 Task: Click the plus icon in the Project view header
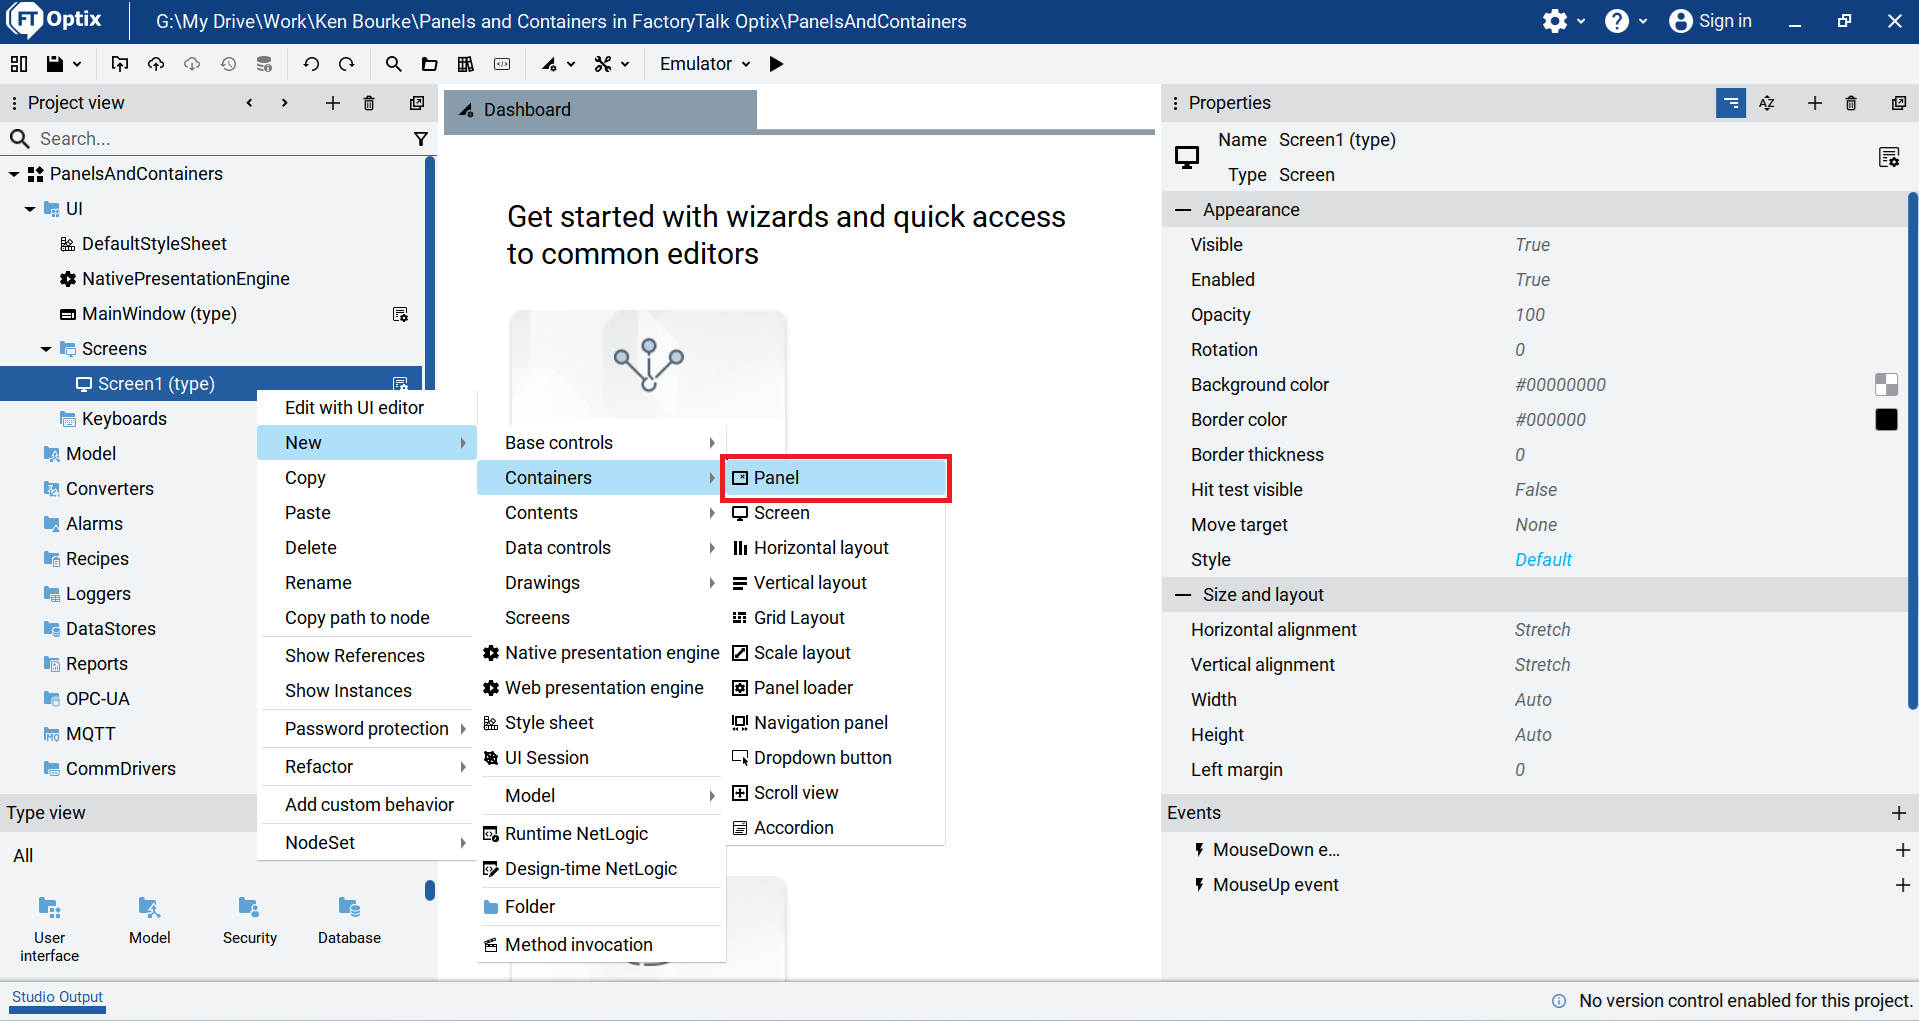coord(333,103)
